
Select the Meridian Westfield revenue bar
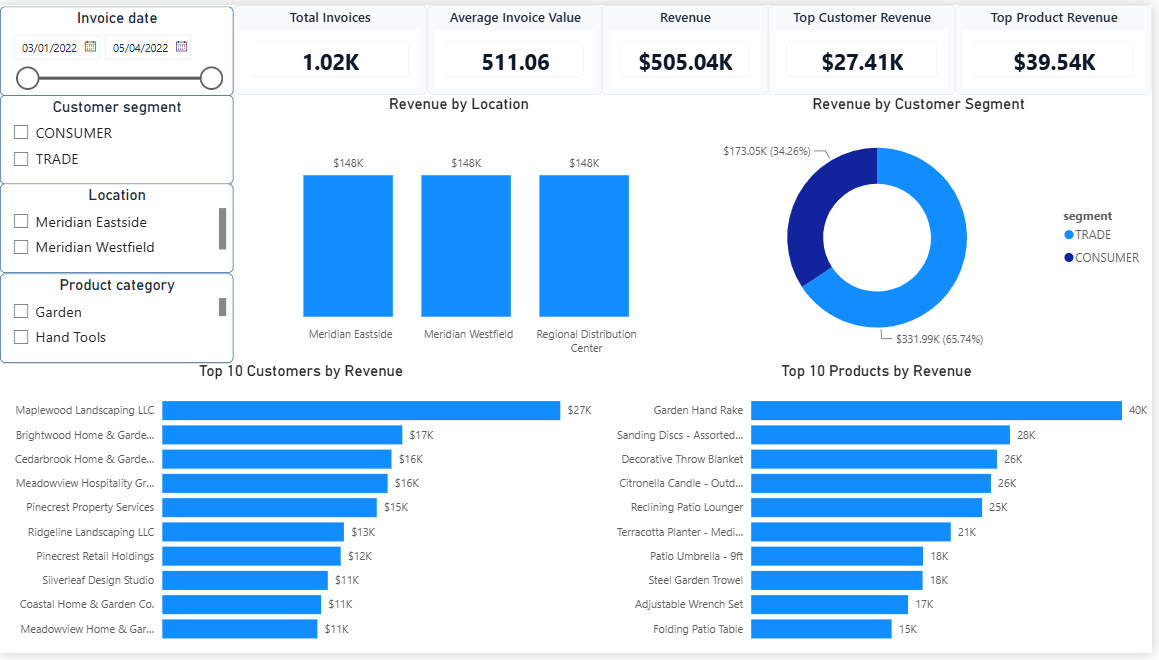pos(466,245)
